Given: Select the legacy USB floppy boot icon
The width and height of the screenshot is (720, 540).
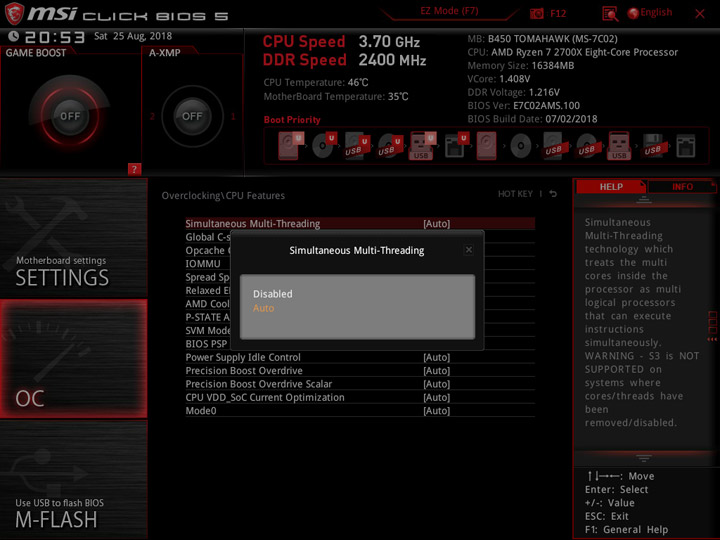Looking at the screenshot, I should [653, 146].
